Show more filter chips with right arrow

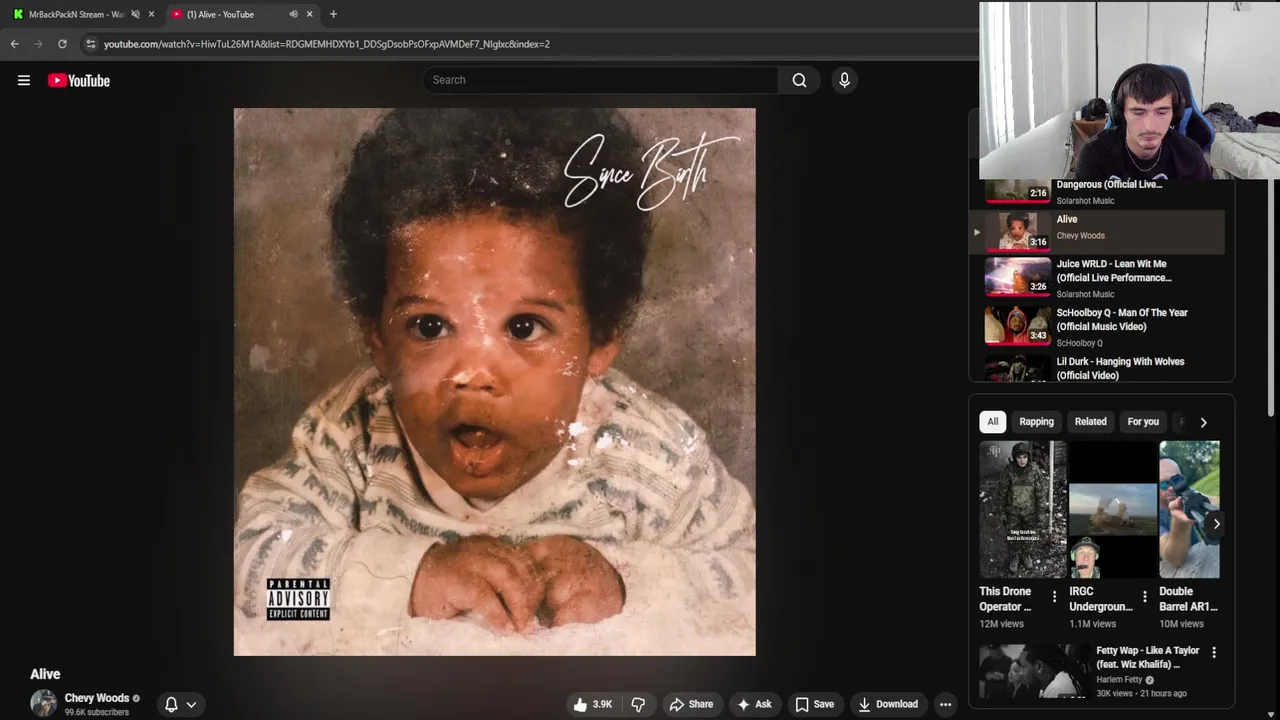tap(1203, 422)
